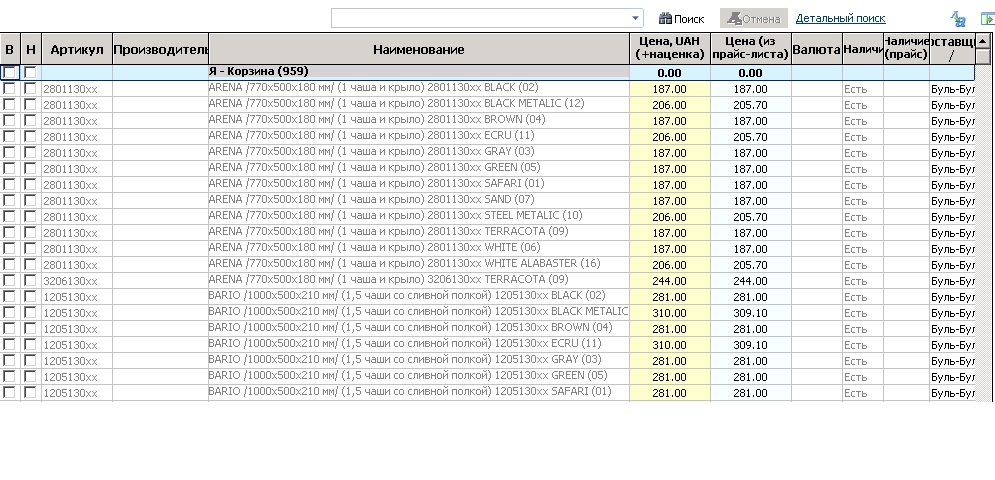Sort by the Производитель column header
This screenshot has width=995, height=480.
[161, 49]
